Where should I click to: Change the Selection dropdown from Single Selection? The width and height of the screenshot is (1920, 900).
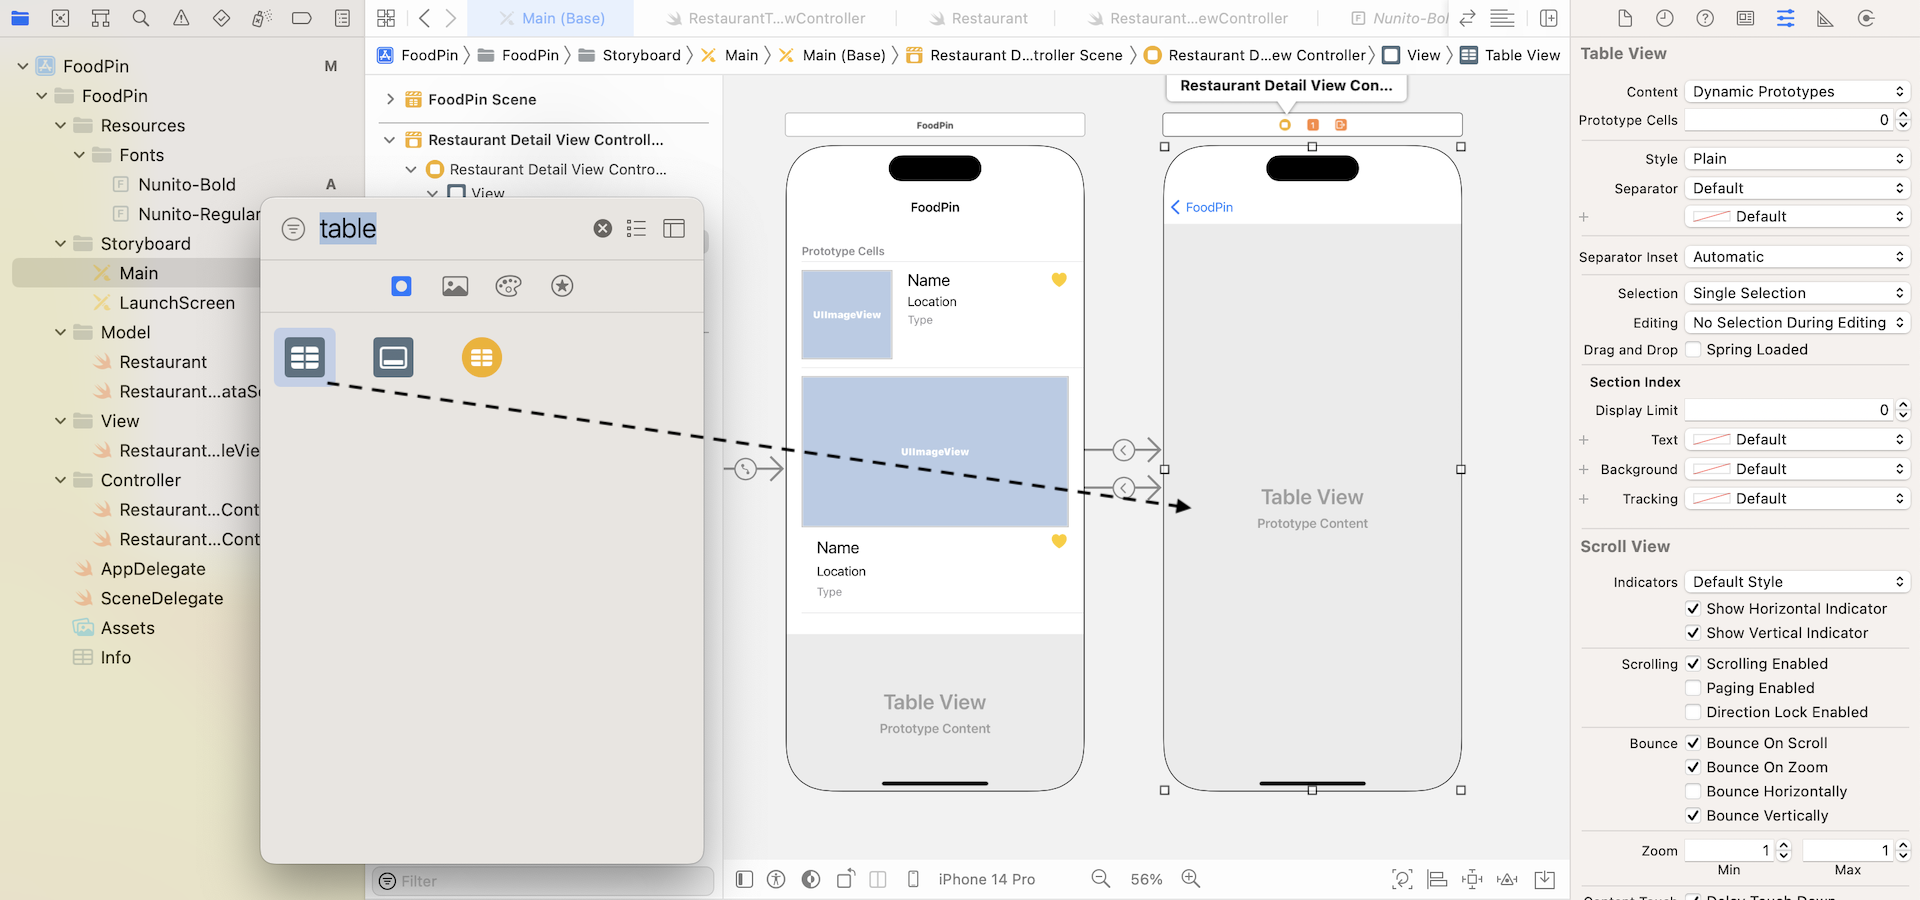pos(1796,292)
